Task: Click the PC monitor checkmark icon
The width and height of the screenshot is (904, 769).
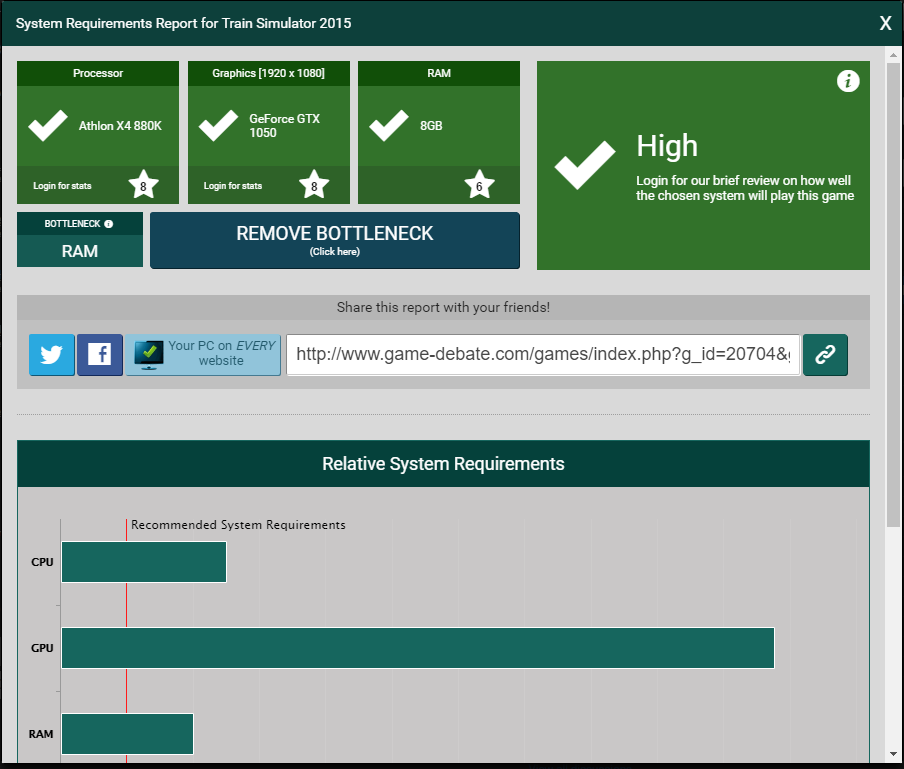Action: pos(149,355)
